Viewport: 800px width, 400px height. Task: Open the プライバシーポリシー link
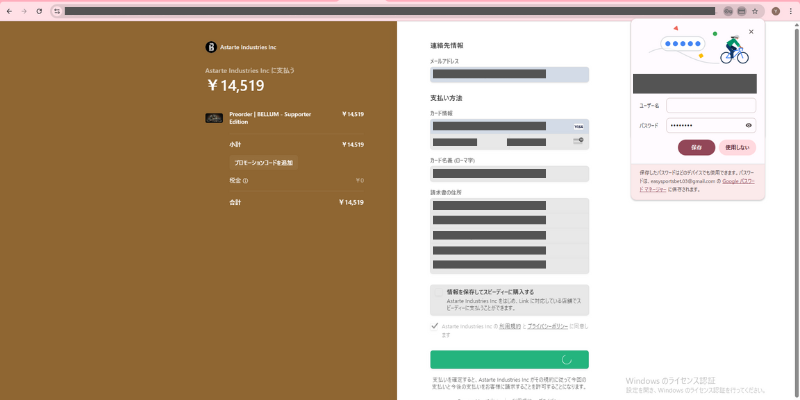click(x=547, y=326)
